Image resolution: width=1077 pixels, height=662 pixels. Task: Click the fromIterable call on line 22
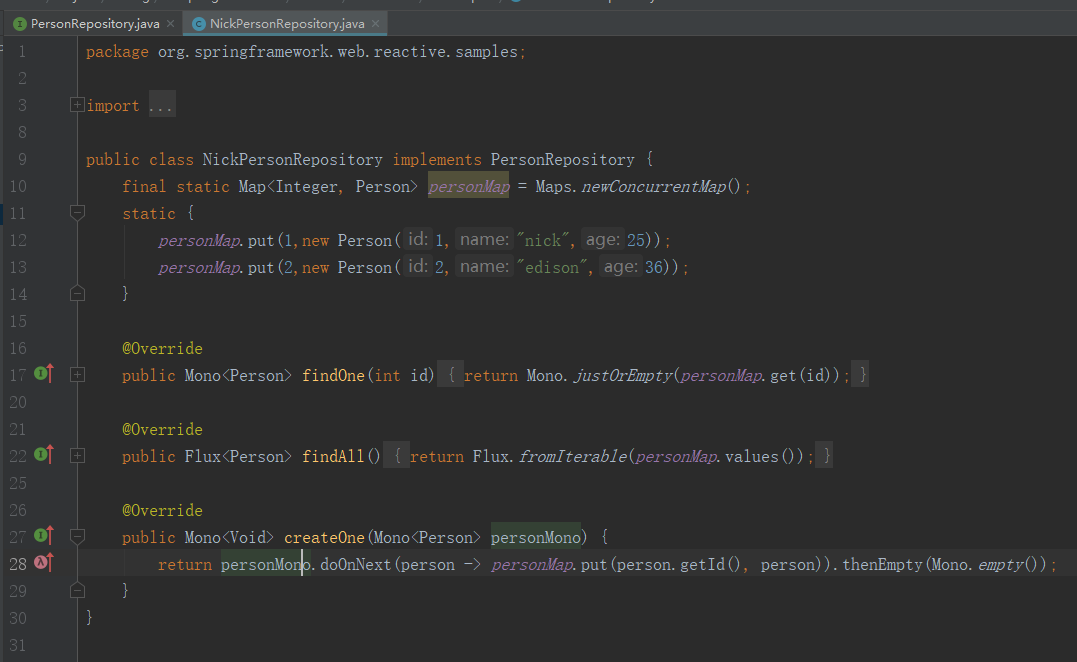tap(573, 456)
